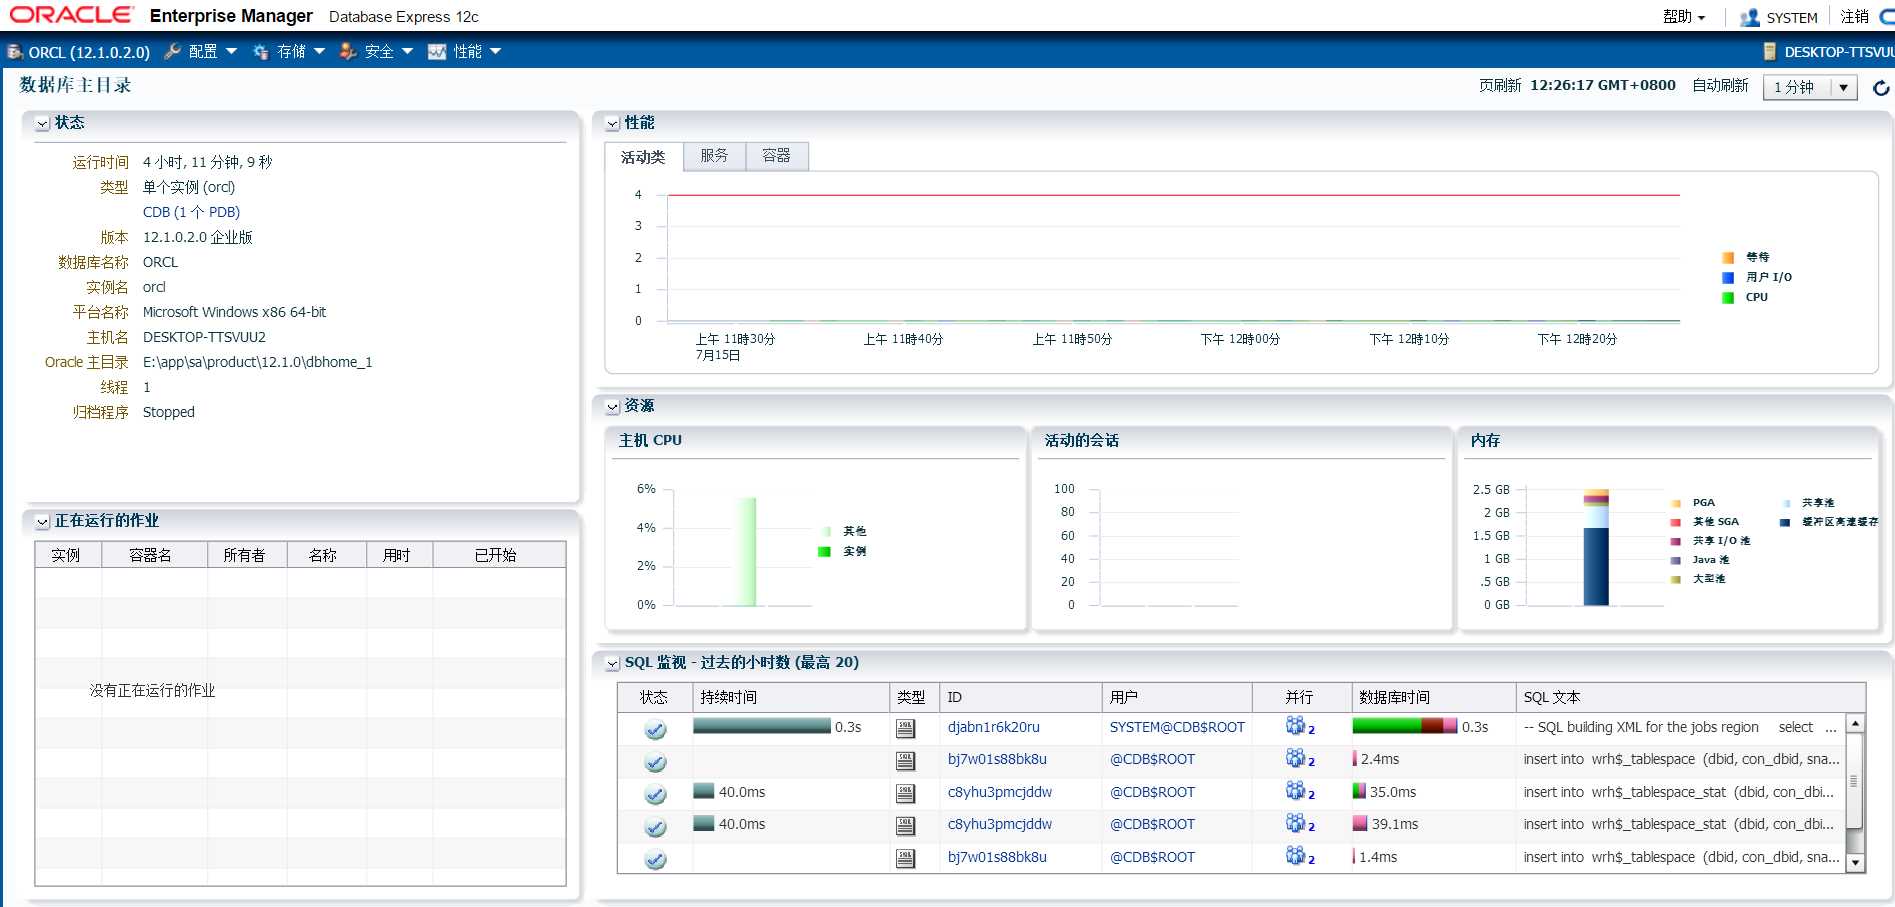
Task: Open the auto-refresh 1 分钟 dropdown
Action: 1809,88
